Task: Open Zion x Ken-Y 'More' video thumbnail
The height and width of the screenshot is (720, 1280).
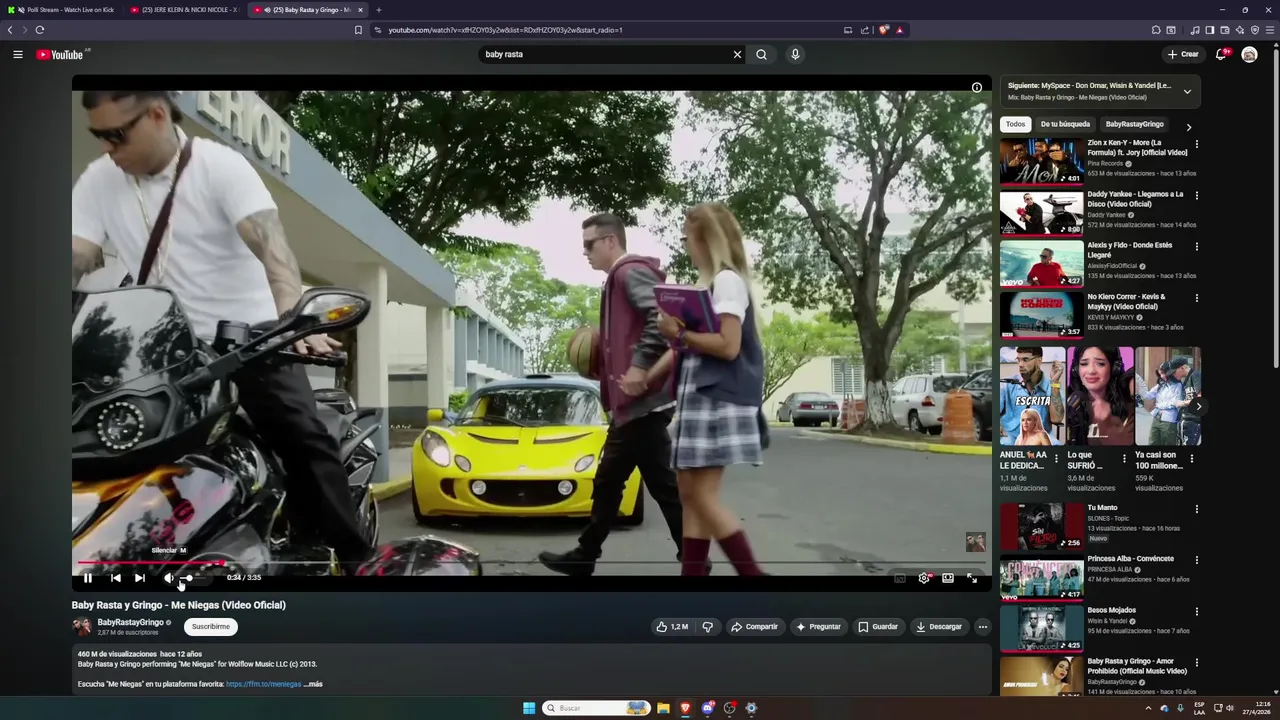Action: [1041, 162]
